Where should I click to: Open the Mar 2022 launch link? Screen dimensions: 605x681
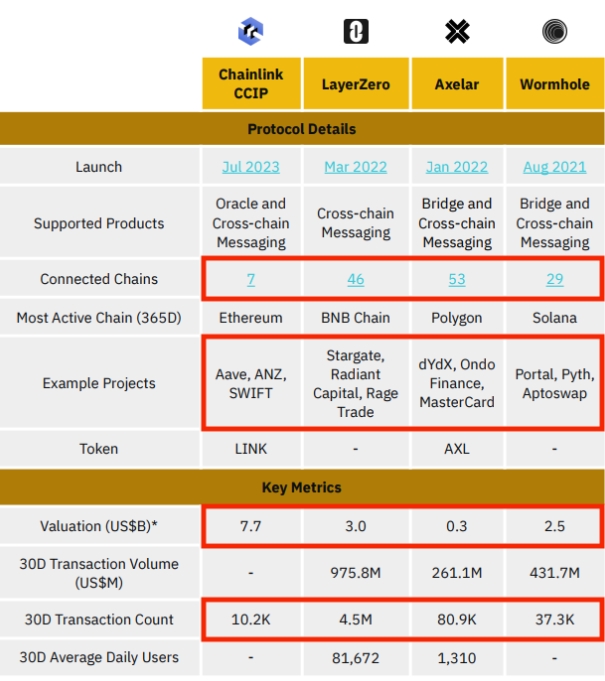(x=356, y=167)
